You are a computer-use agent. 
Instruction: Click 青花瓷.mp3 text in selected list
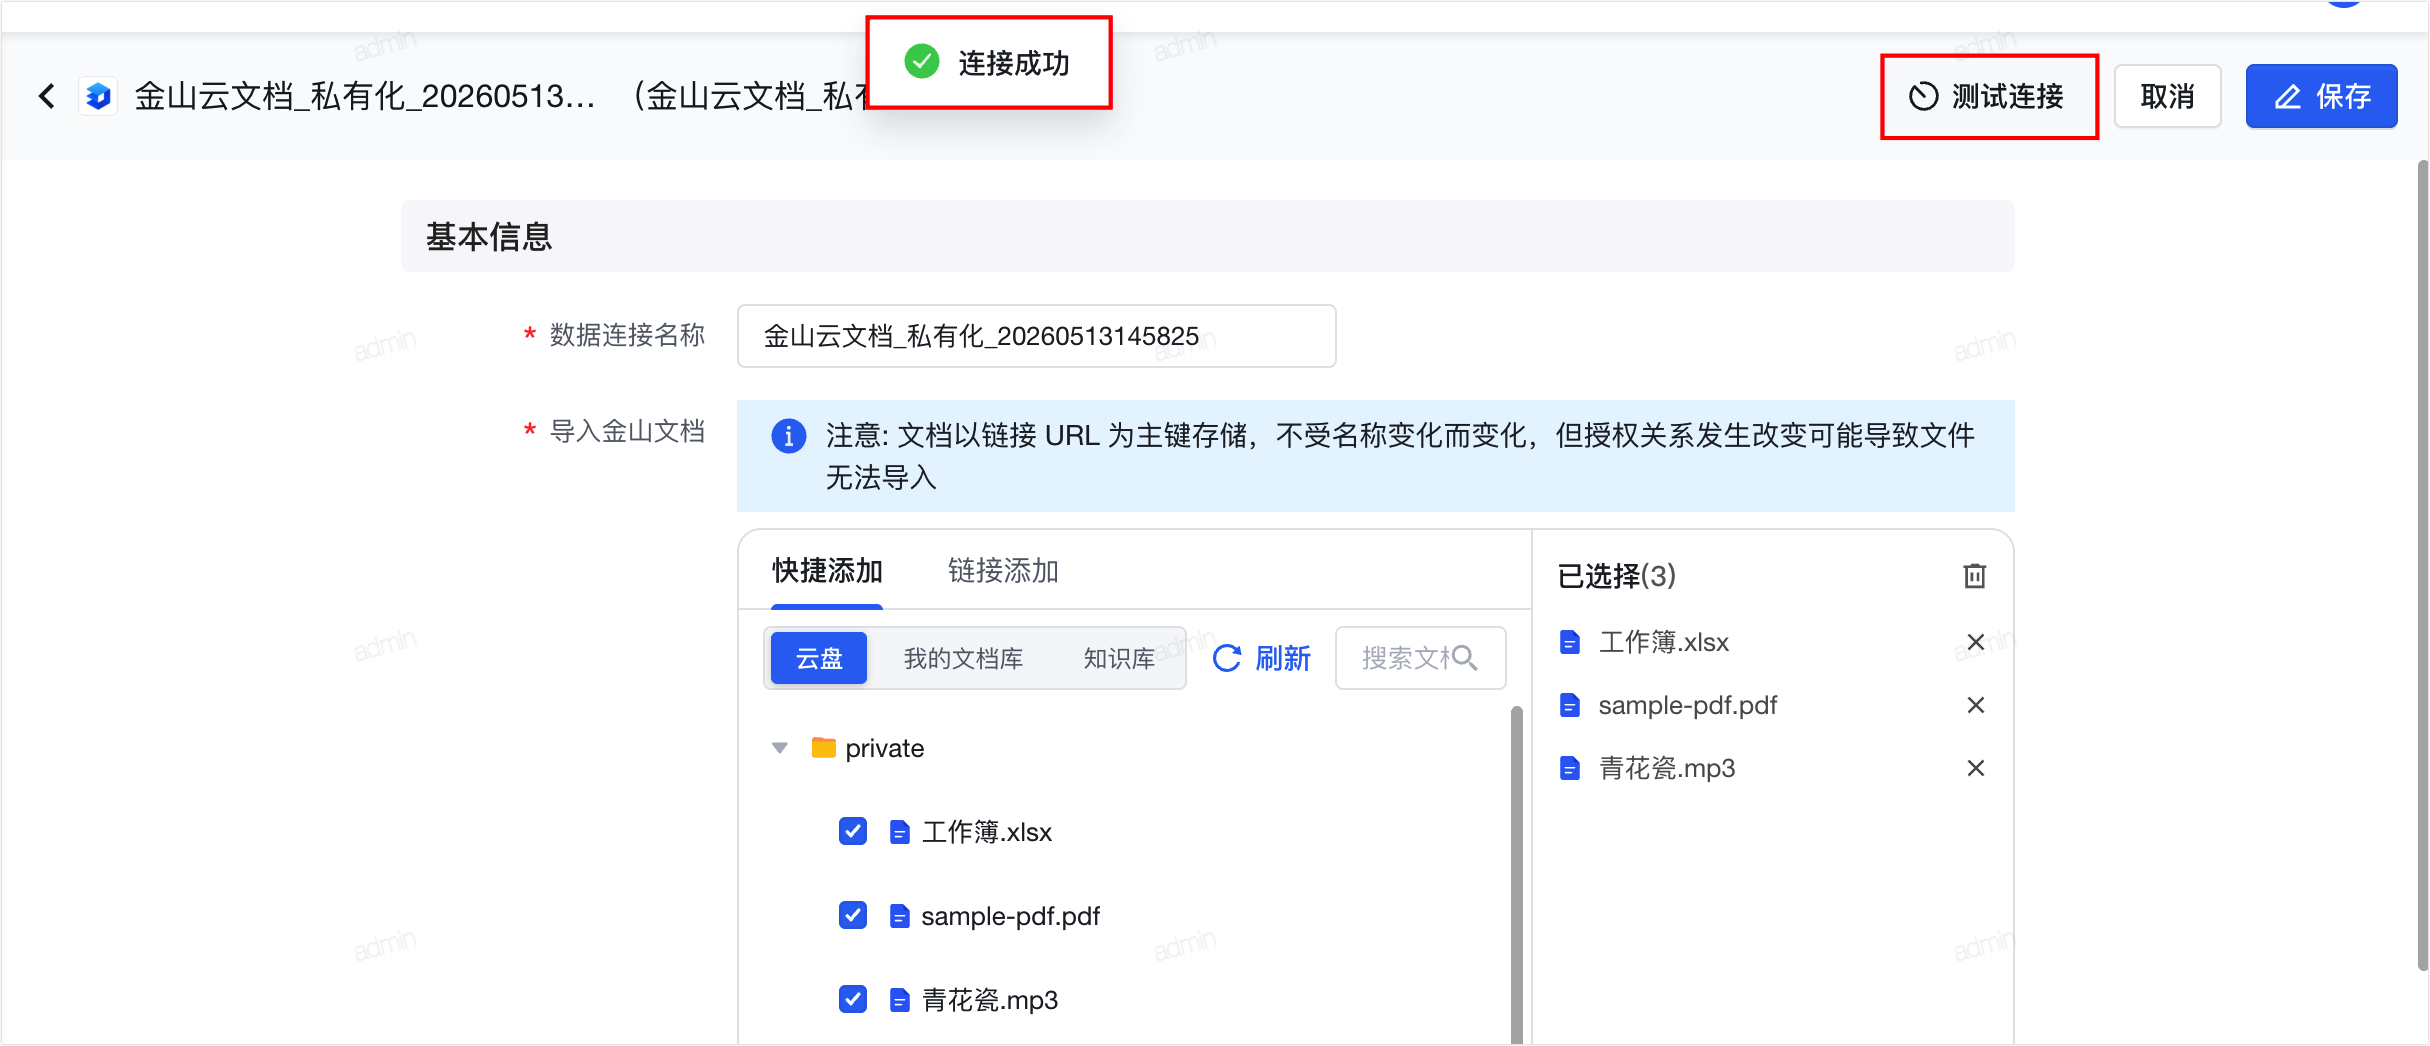tap(1666, 768)
